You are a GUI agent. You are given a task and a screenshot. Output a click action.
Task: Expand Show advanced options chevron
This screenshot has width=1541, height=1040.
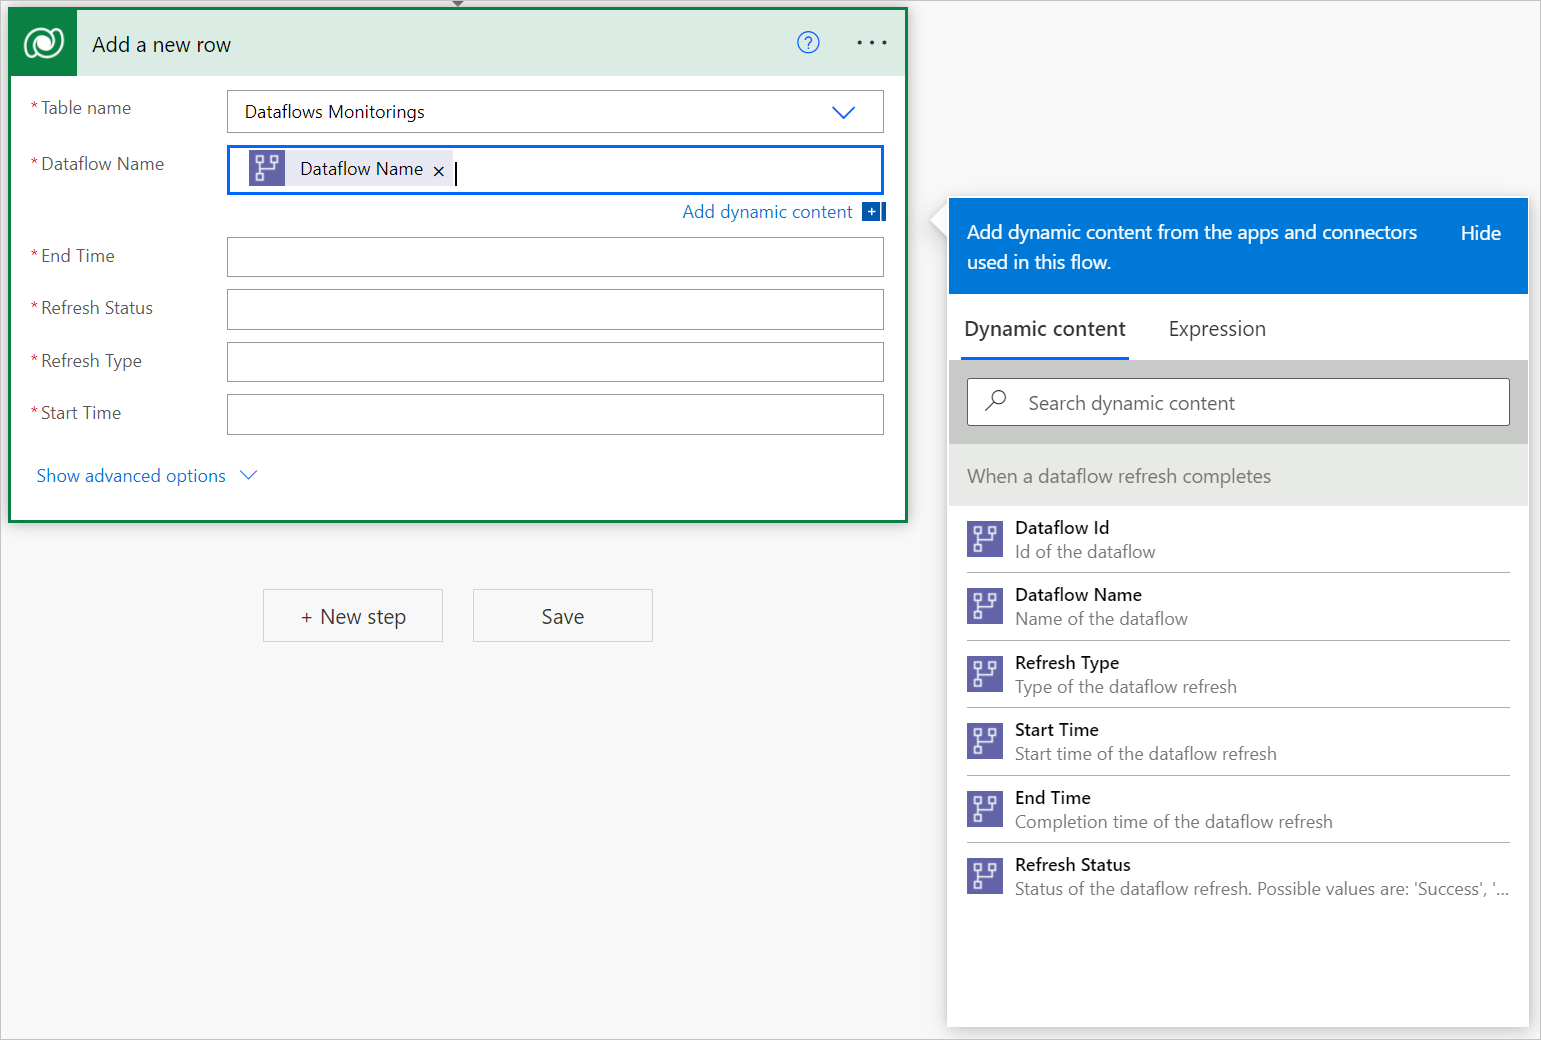[249, 475]
